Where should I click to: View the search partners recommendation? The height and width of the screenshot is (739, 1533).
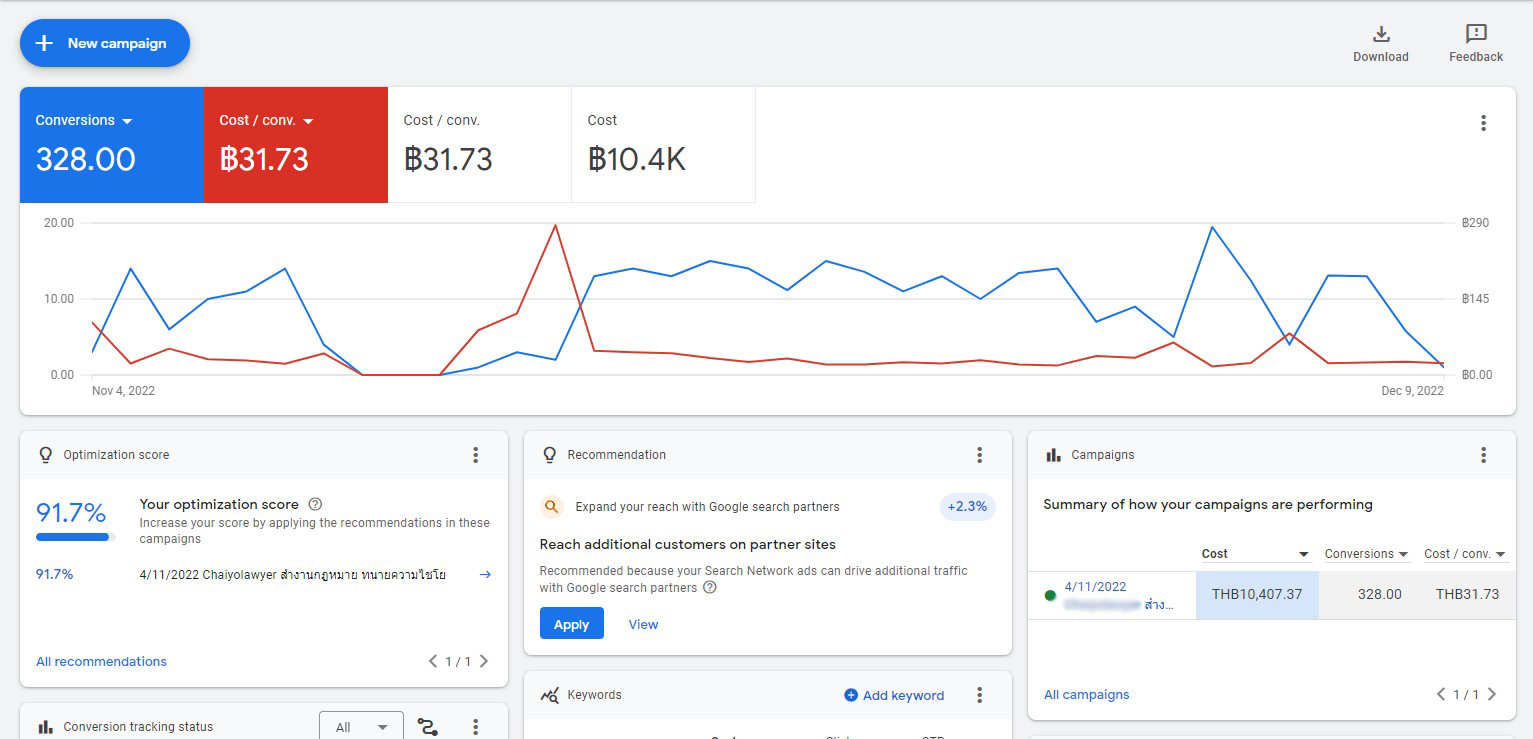(x=643, y=624)
